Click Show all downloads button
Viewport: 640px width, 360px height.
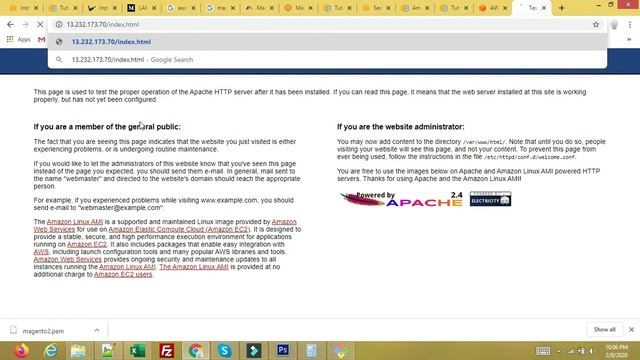tap(604, 329)
